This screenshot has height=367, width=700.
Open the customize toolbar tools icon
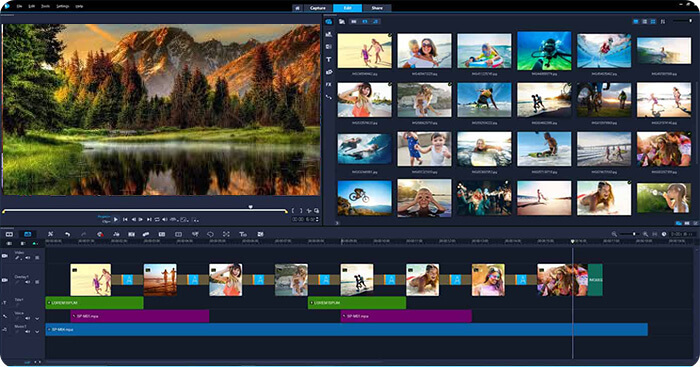tap(50, 234)
